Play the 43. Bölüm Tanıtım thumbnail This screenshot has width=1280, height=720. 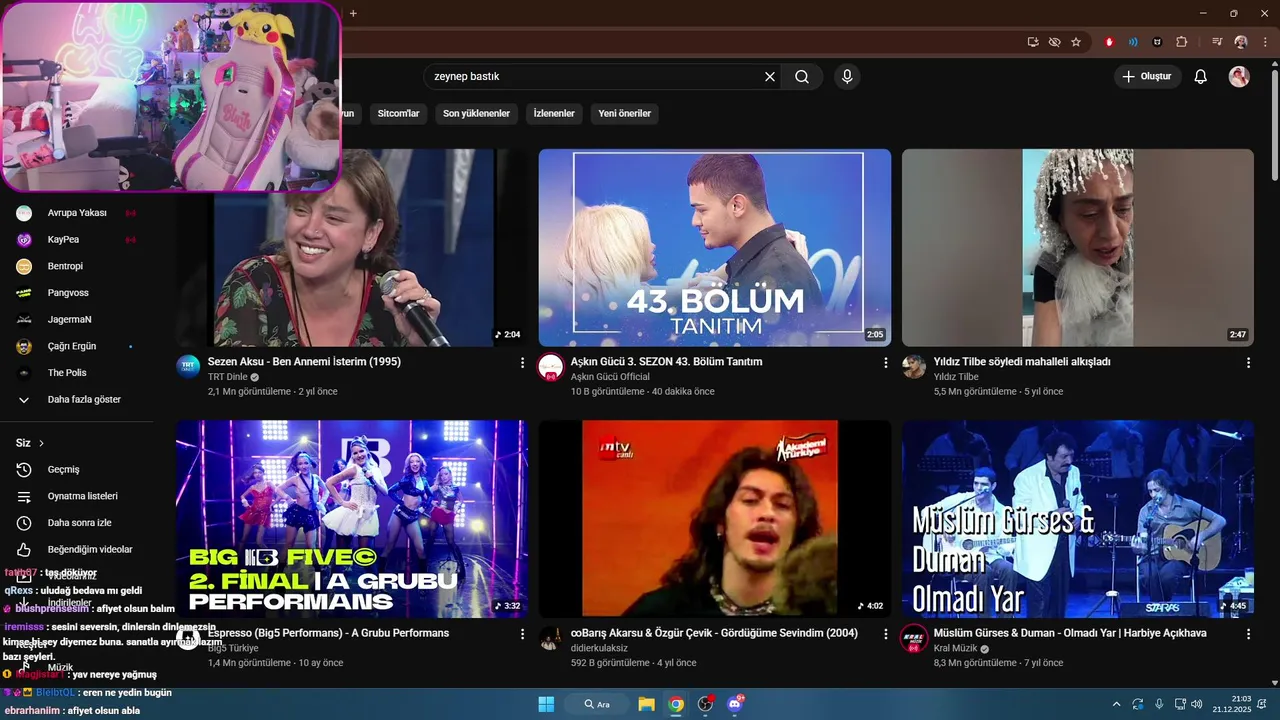[714, 247]
